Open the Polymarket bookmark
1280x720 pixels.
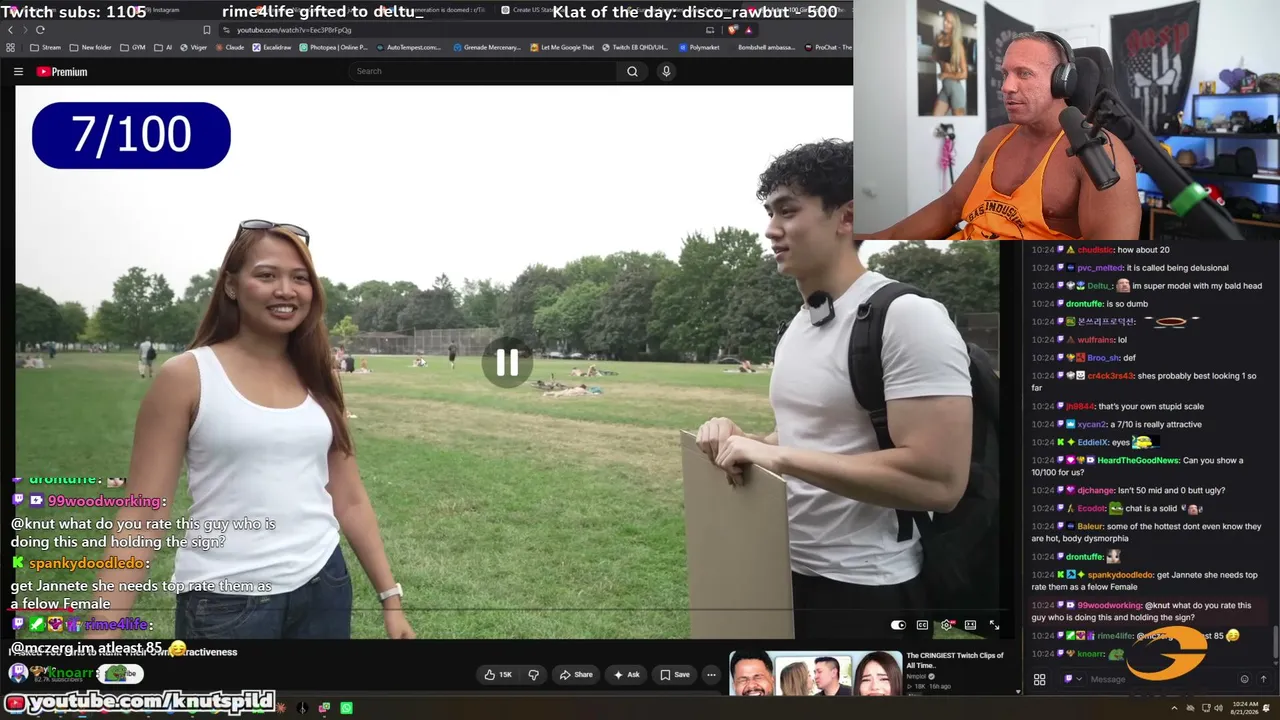point(699,47)
